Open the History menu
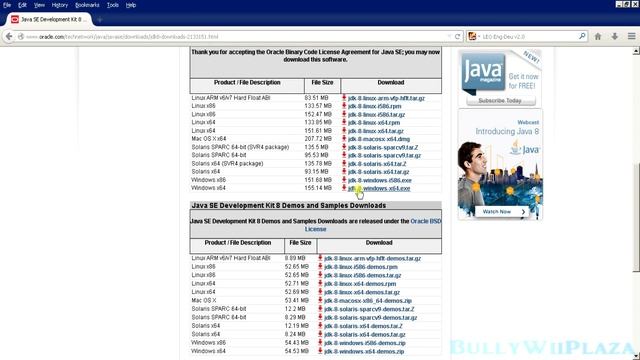The width and height of the screenshot is (640, 360). [x=60, y=5]
